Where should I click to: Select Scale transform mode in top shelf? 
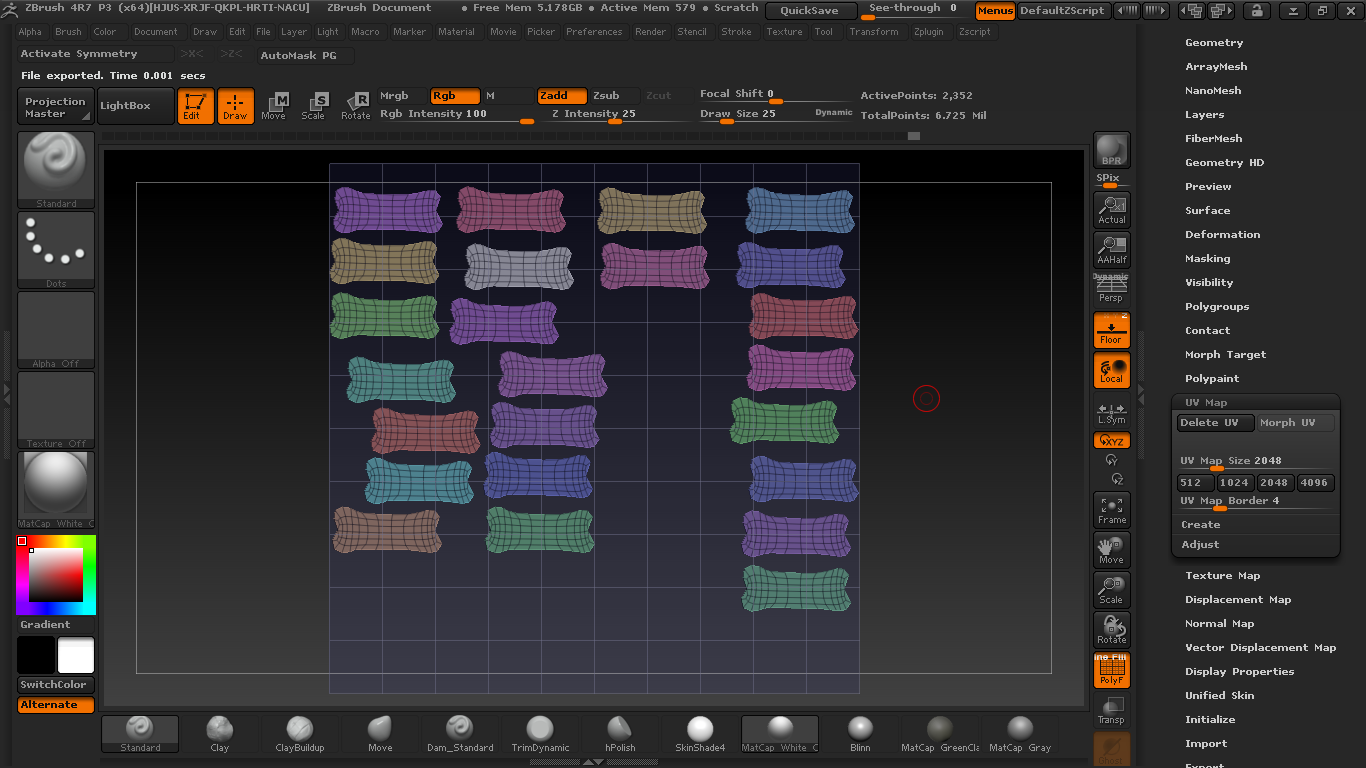pos(314,106)
